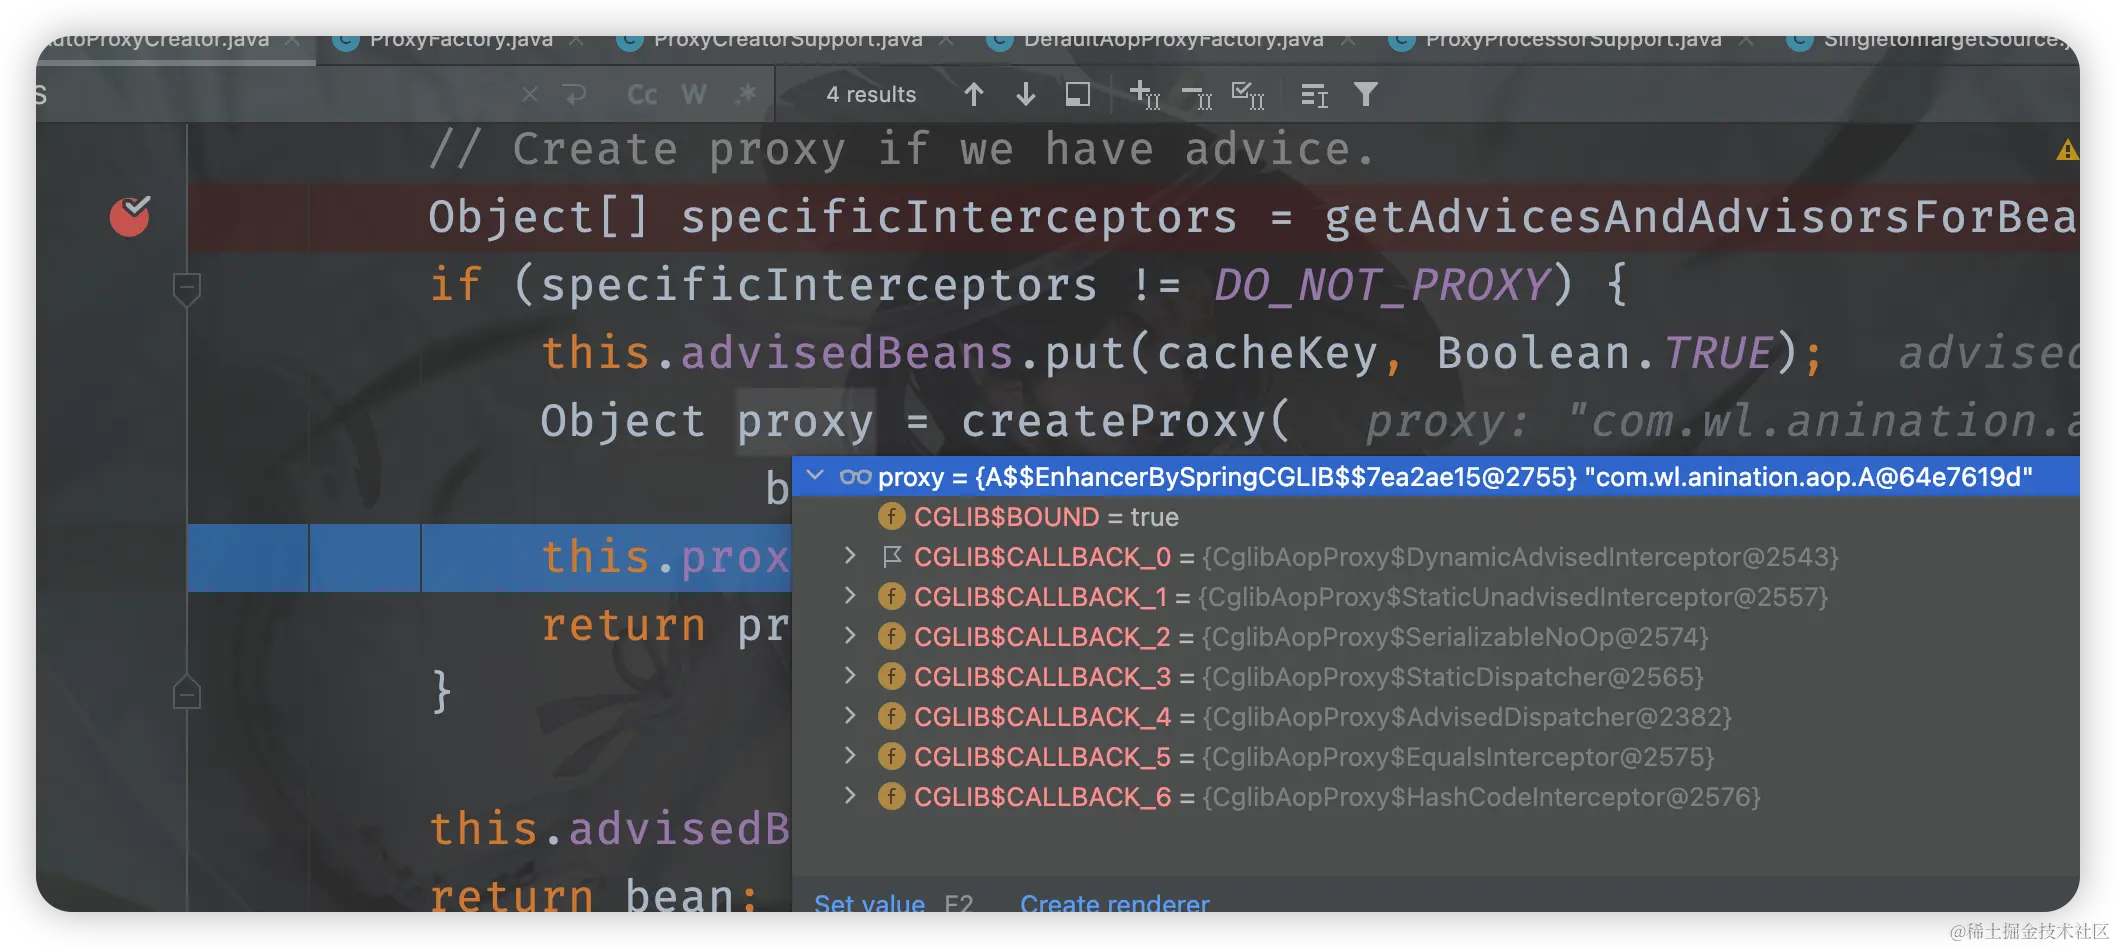Click the closing-brace fold marker
Viewport: 2116px width, 948px height.
coord(187,693)
